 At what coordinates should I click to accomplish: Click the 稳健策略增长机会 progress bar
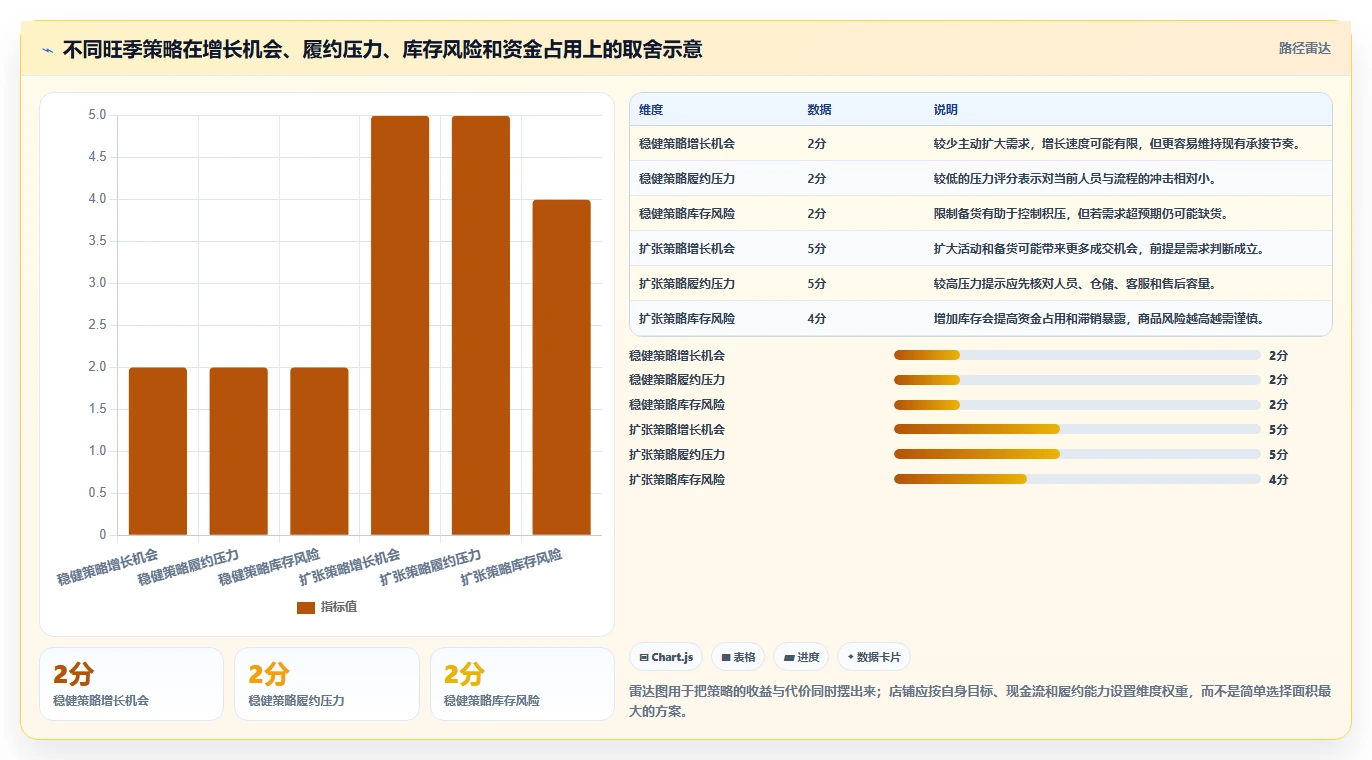pyautogui.click(x=1077, y=355)
